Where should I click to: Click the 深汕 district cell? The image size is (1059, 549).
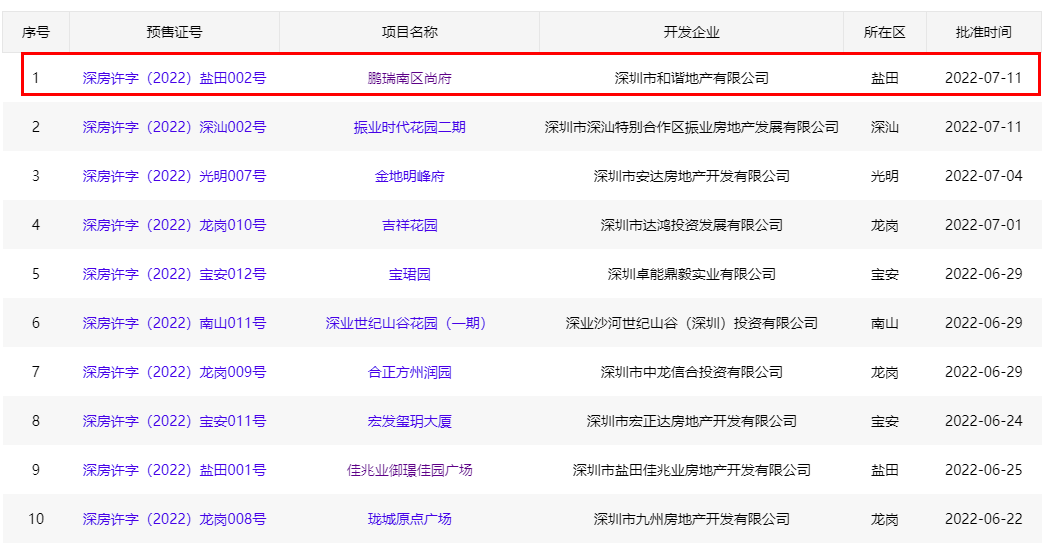885,127
